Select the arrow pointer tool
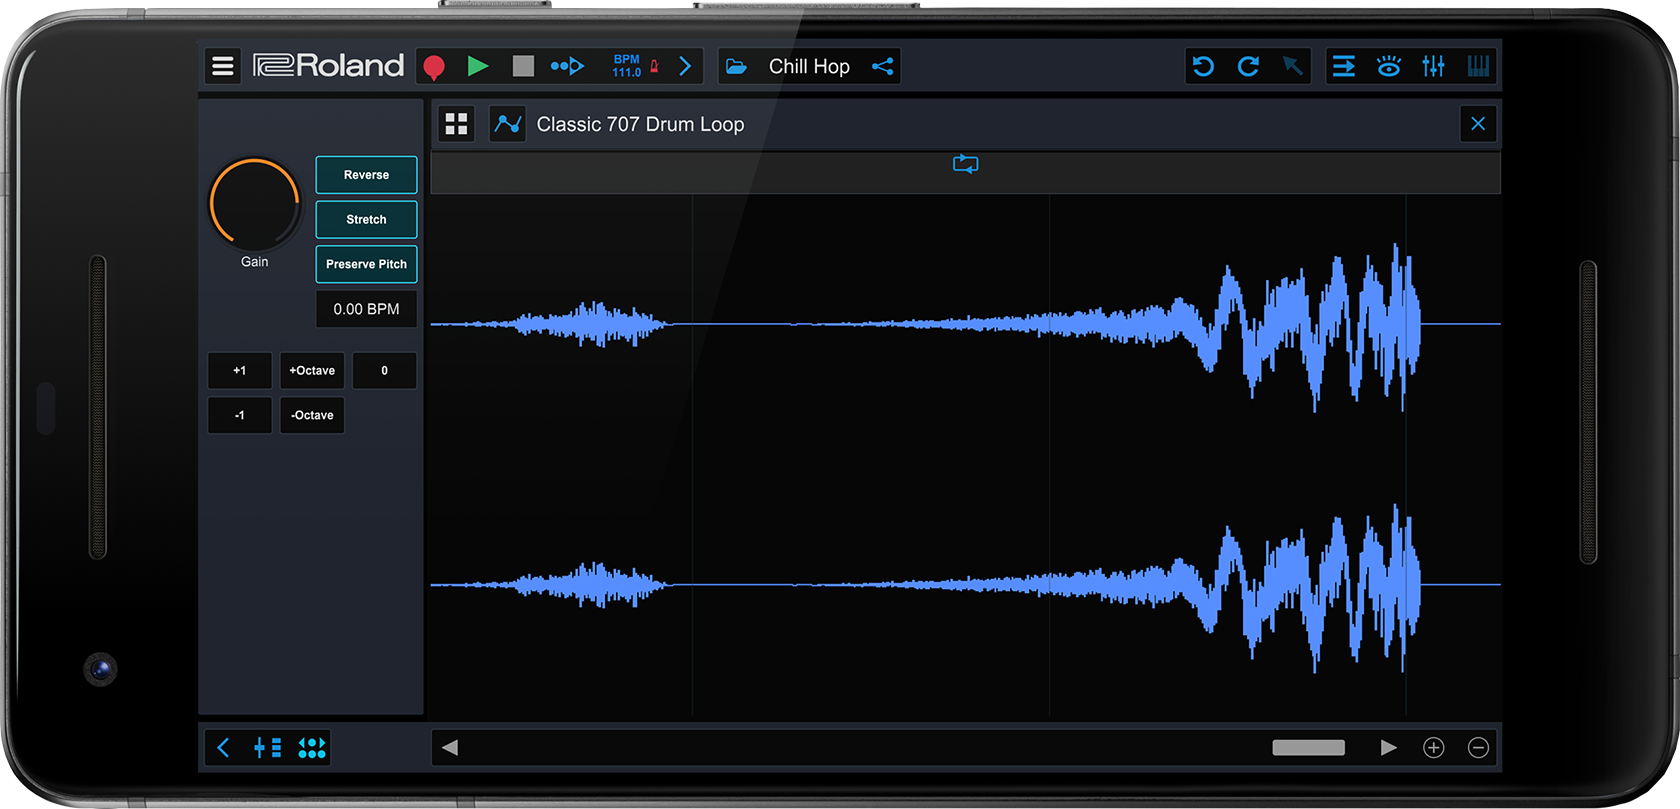Image resolution: width=1680 pixels, height=809 pixels. (x=1292, y=66)
